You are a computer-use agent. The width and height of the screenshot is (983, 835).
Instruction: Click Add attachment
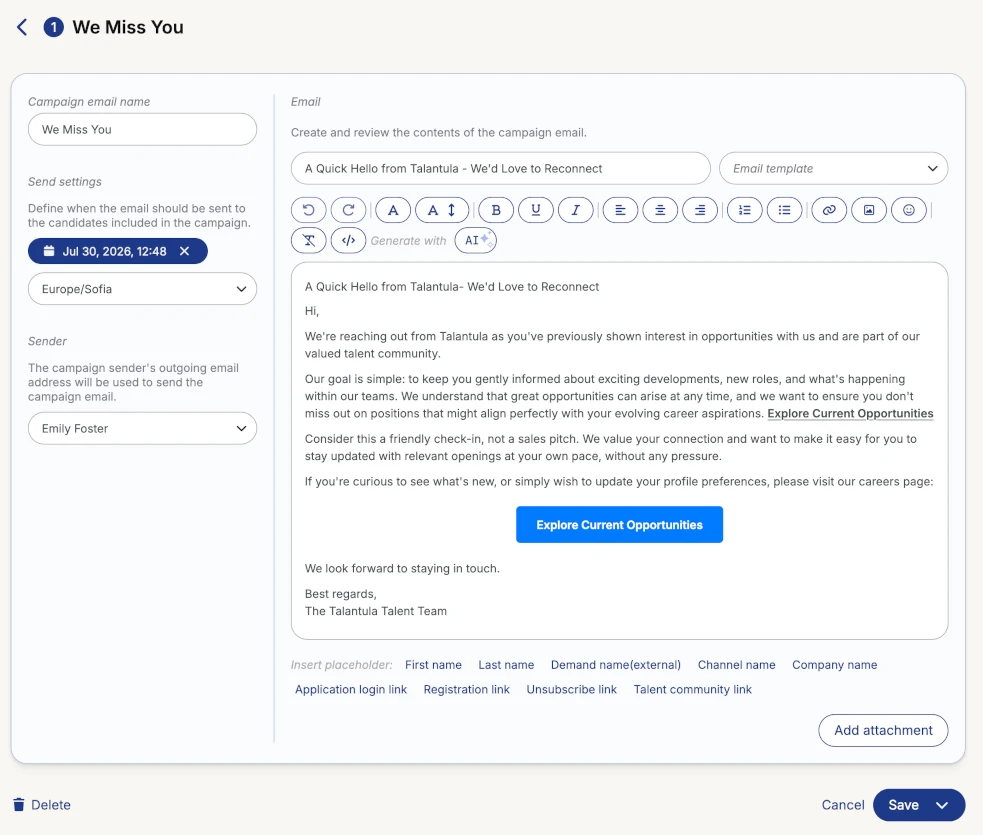pos(883,730)
